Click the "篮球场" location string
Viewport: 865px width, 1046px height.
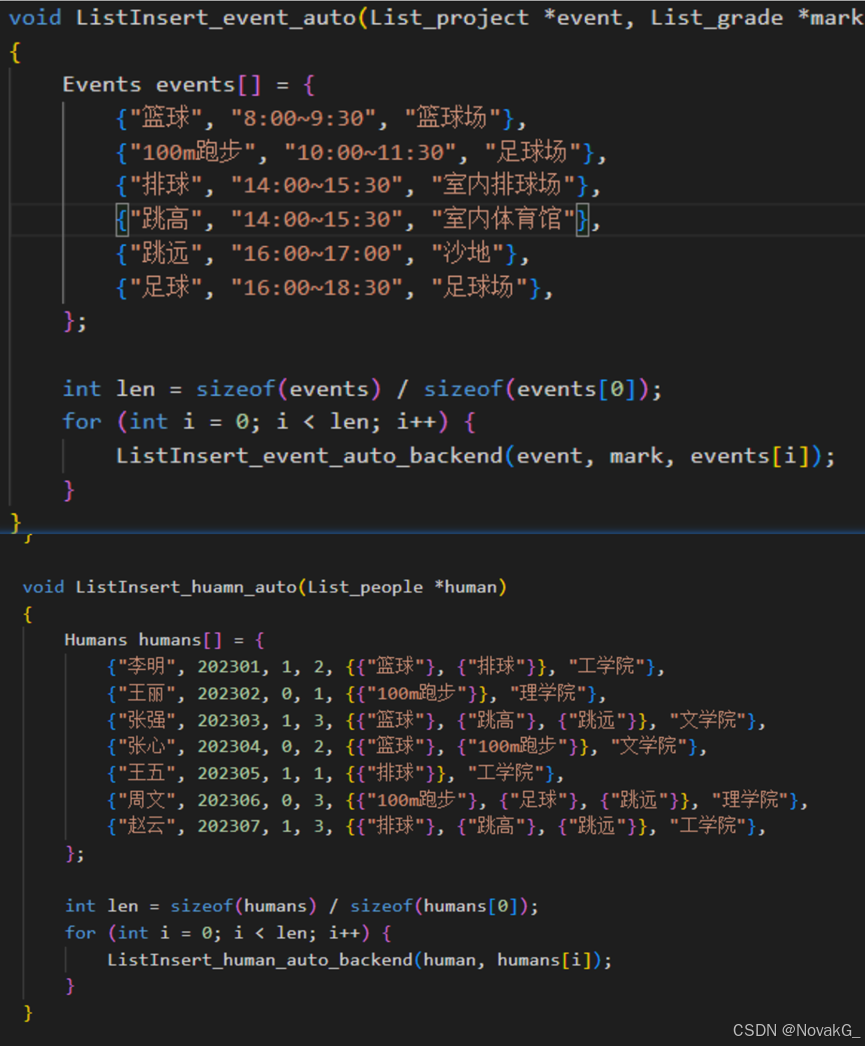[x=453, y=119]
